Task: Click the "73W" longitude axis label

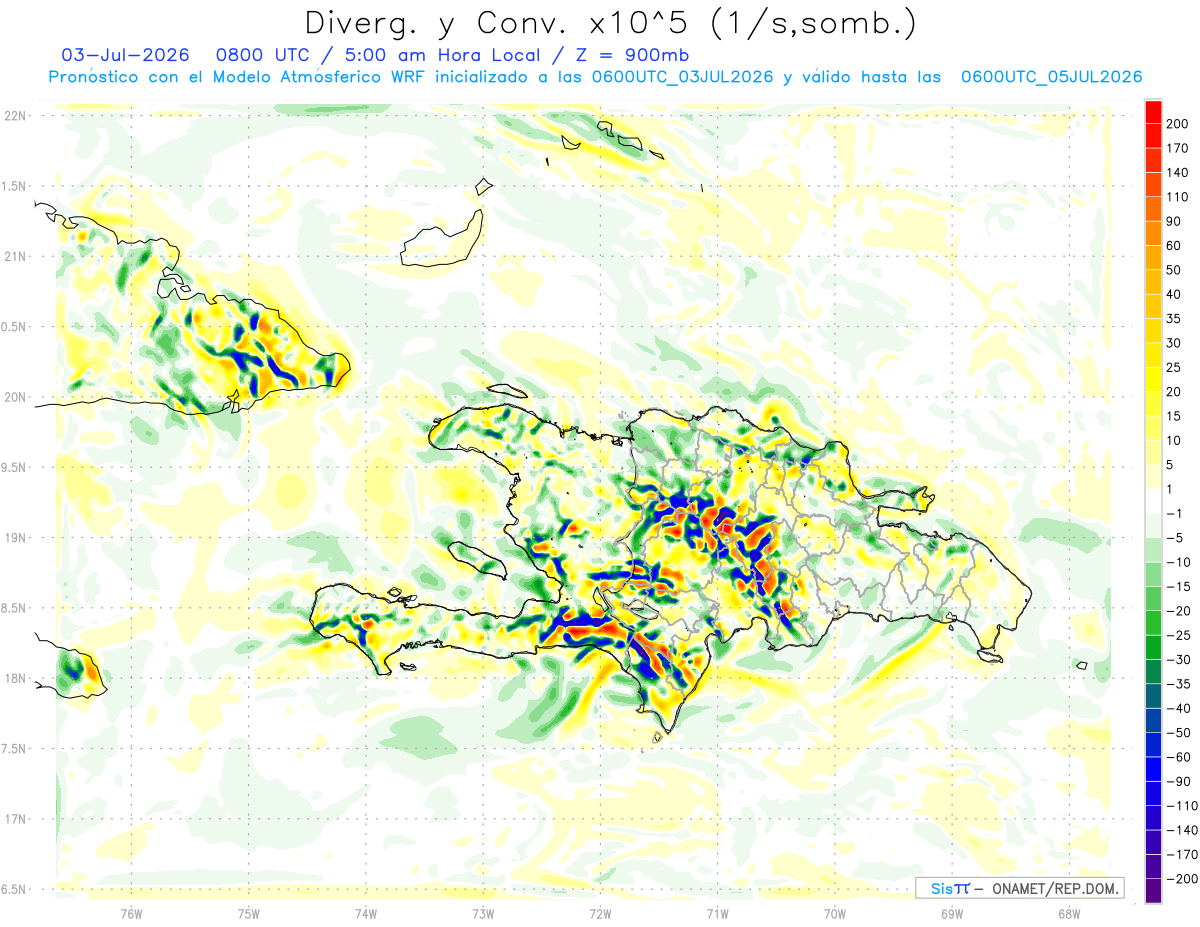Action: (x=483, y=913)
